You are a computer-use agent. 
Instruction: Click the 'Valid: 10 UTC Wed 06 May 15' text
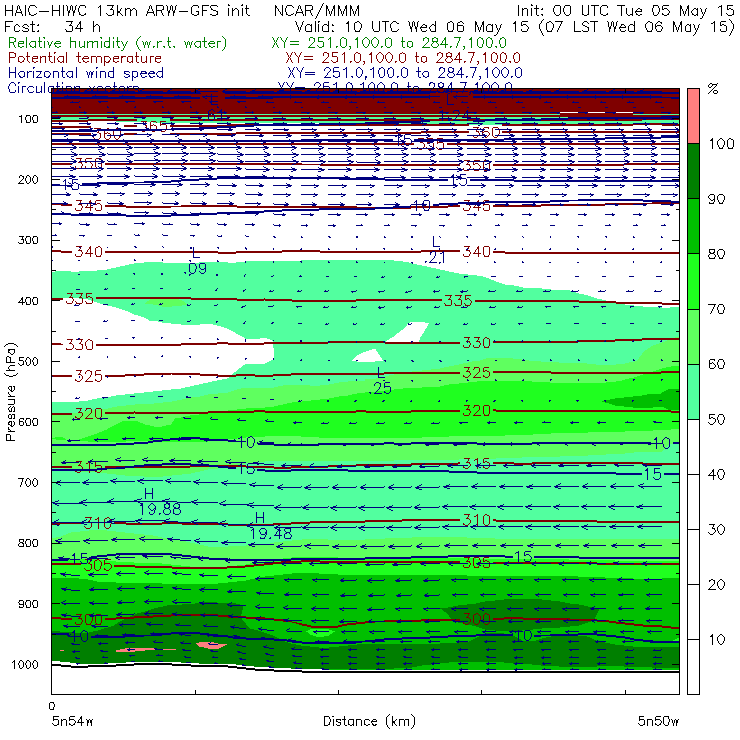(412, 27)
